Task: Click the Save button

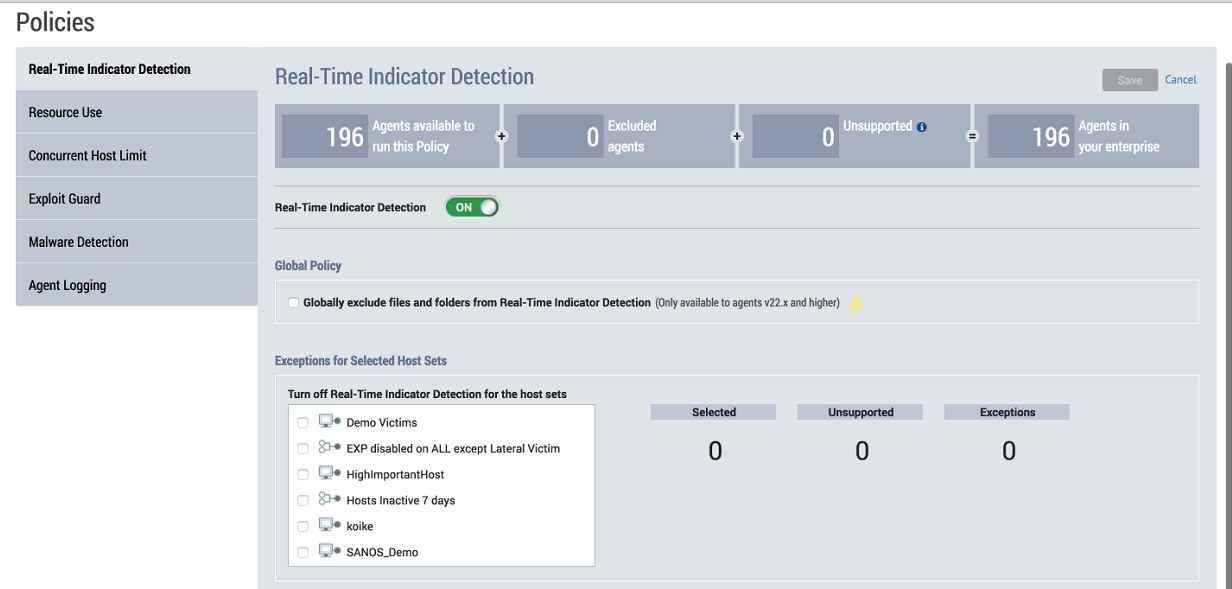Action: [x=1130, y=80]
